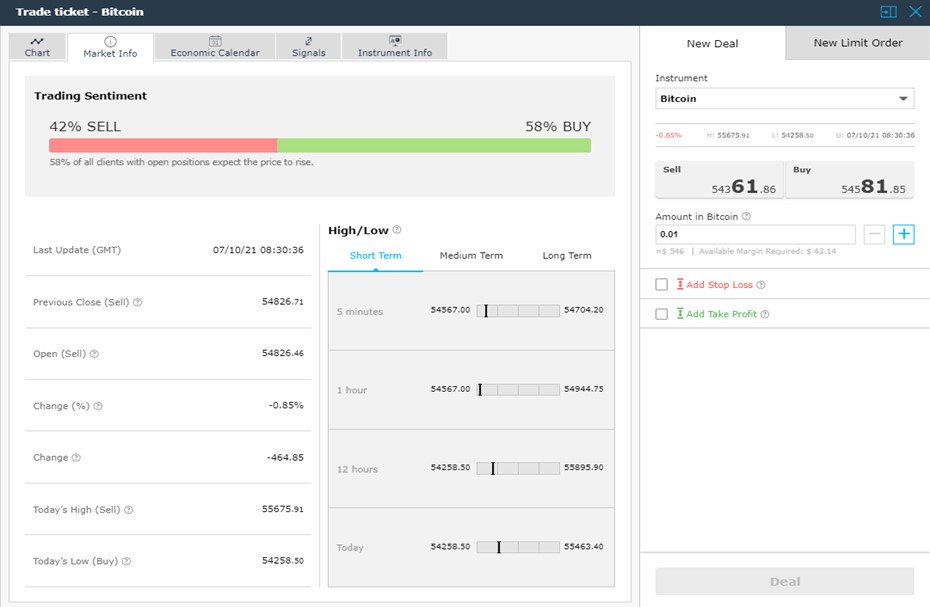Click the 12 hours high value 55895.90
This screenshot has width=930, height=607.
point(584,467)
